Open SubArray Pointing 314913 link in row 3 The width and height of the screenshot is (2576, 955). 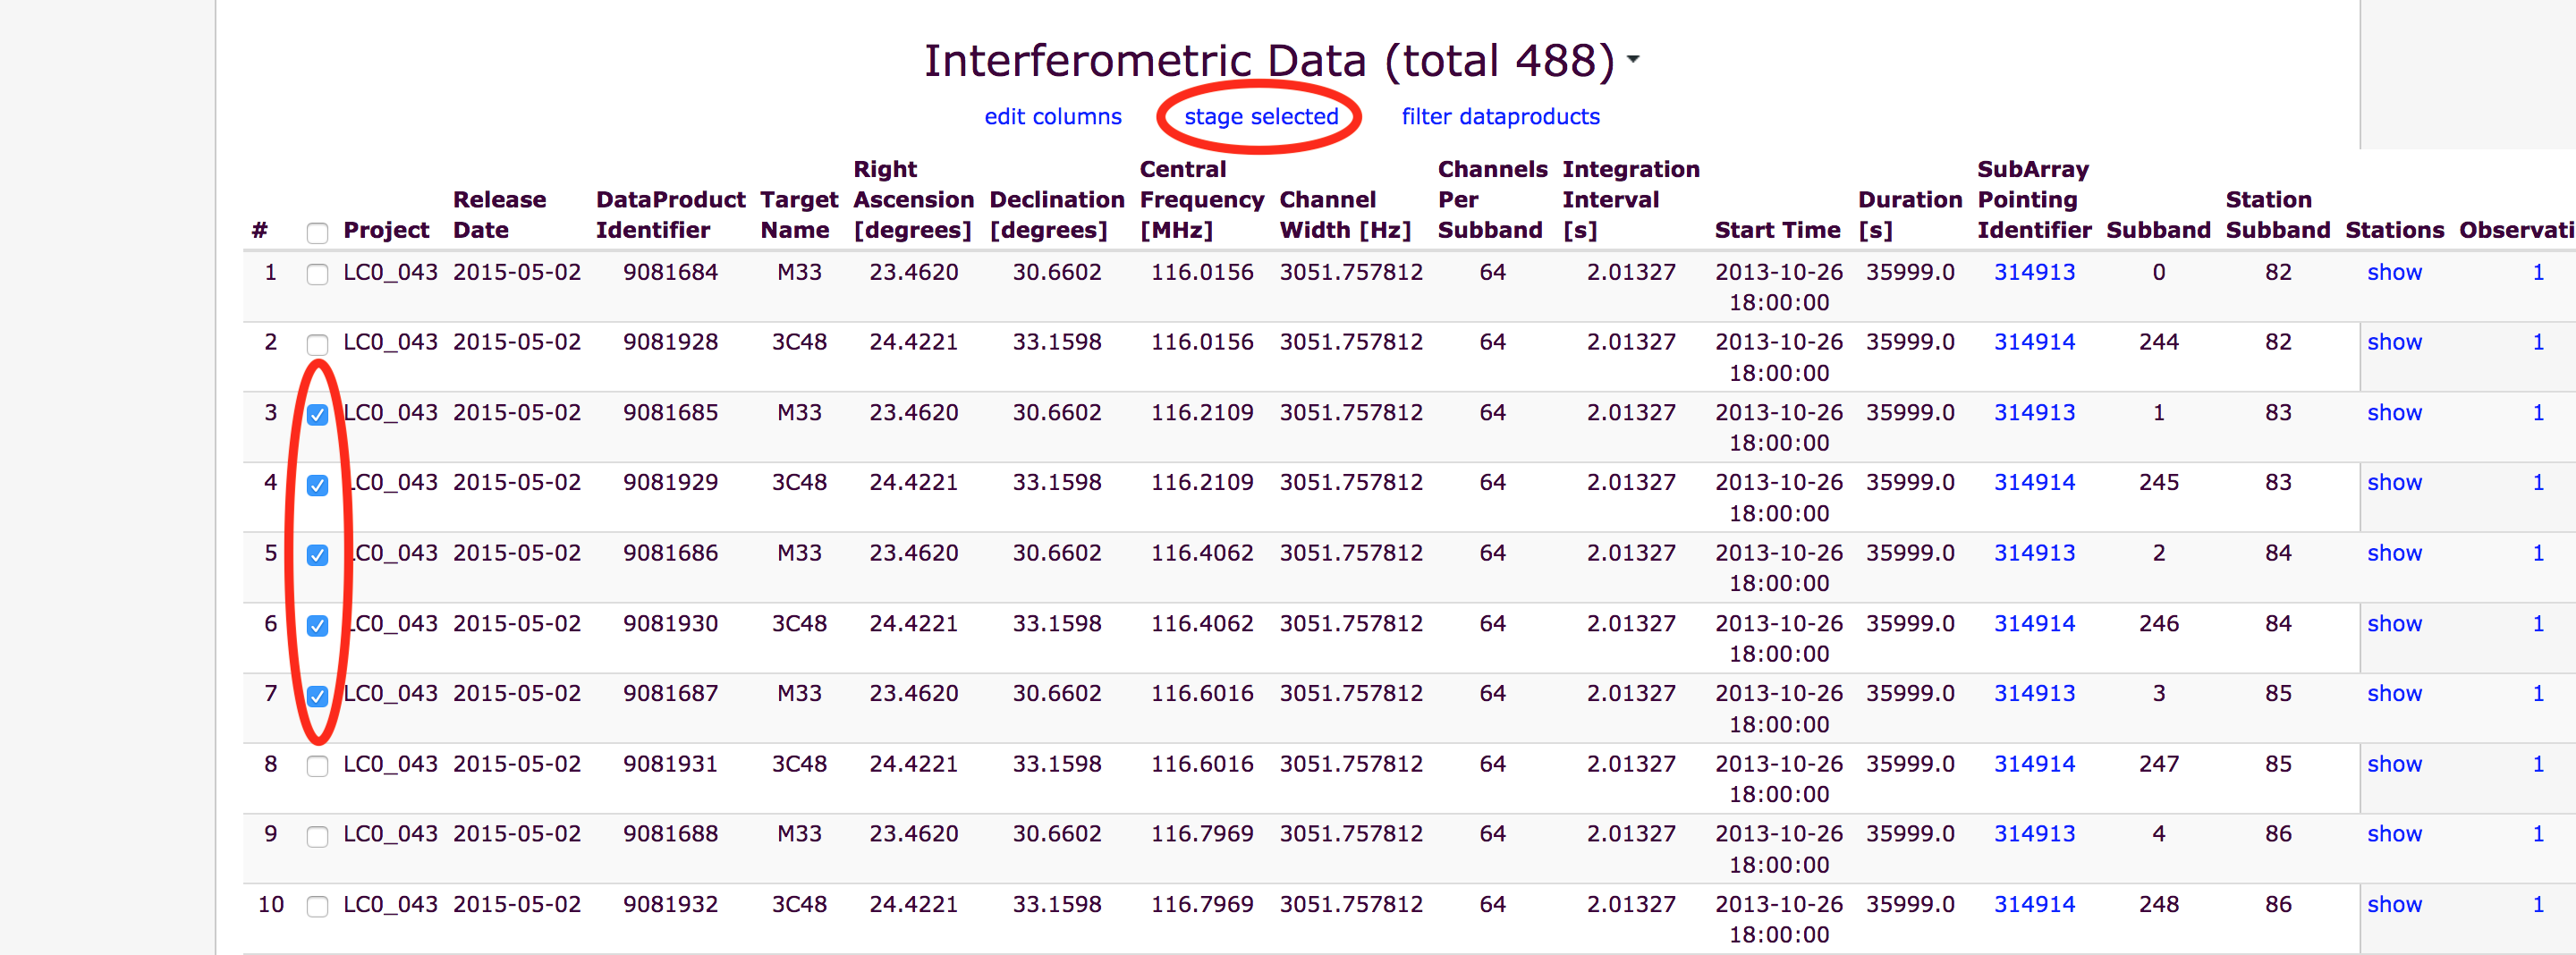(x=2034, y=413)
